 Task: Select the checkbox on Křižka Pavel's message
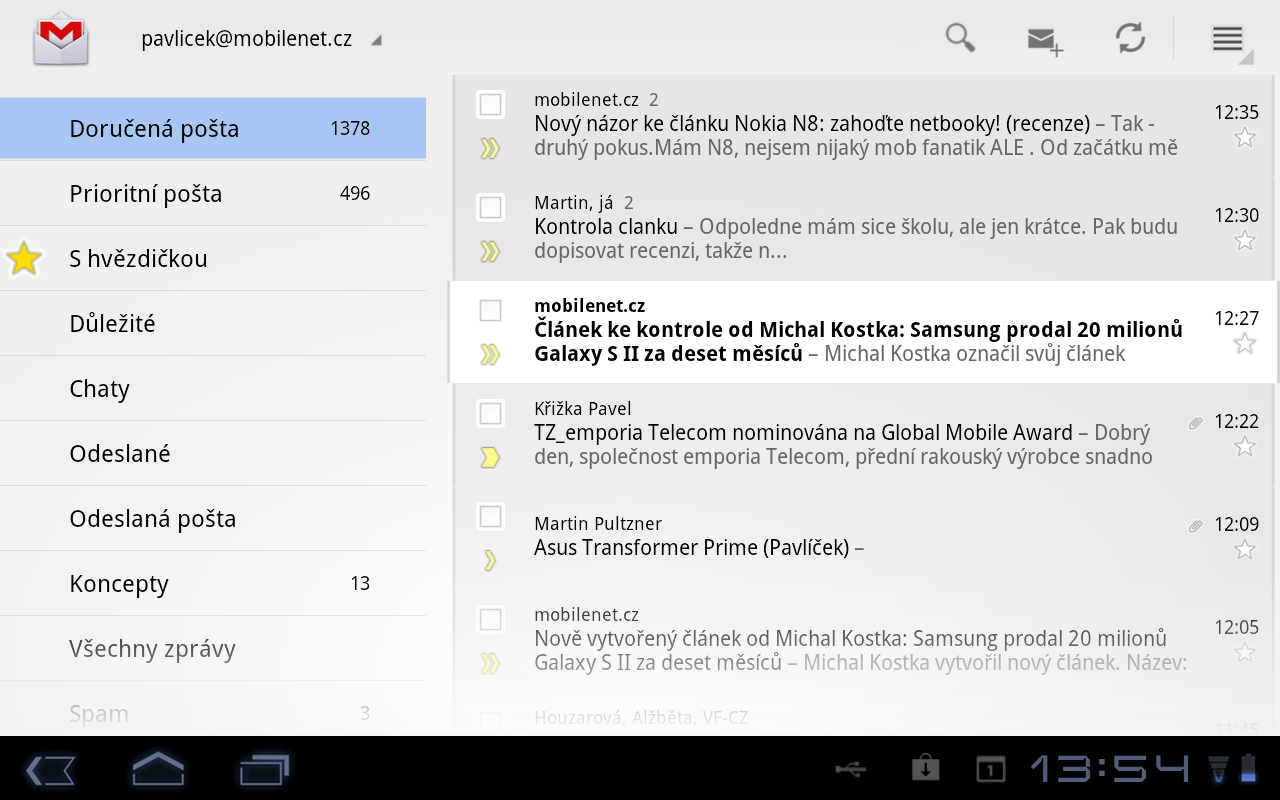[x=490, y=413]
